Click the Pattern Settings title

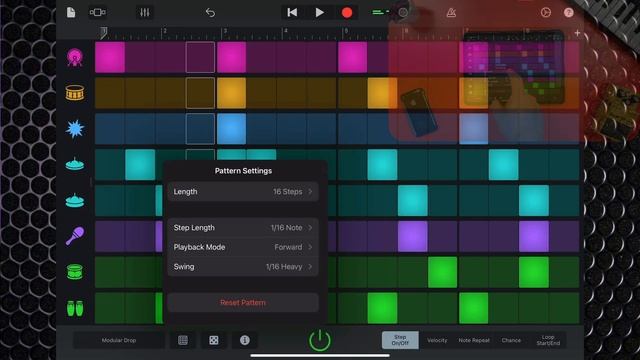[x=243, y=171]
